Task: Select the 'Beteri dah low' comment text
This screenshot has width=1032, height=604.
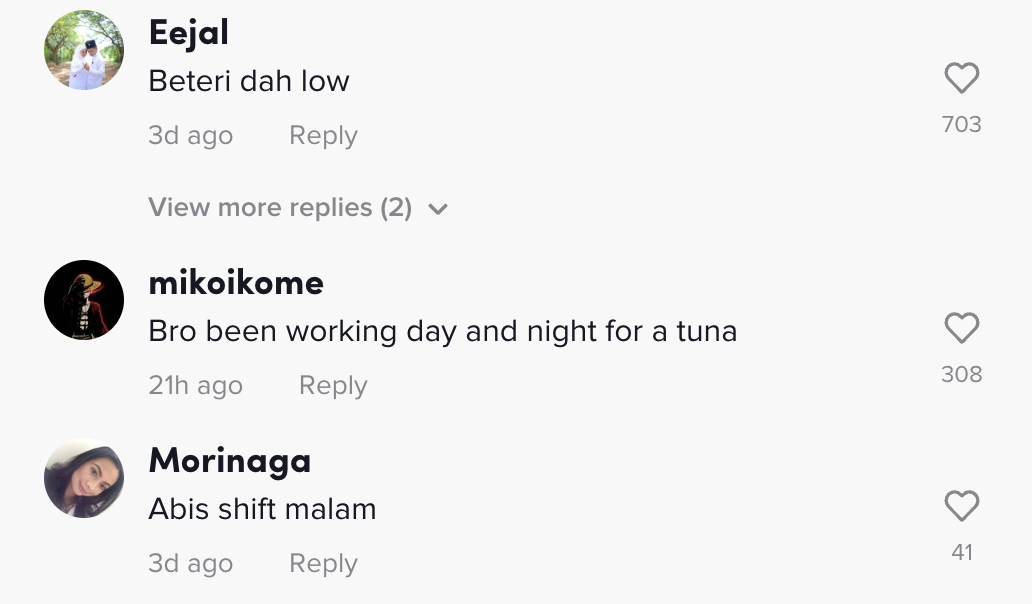Action: tap(249, 81)
